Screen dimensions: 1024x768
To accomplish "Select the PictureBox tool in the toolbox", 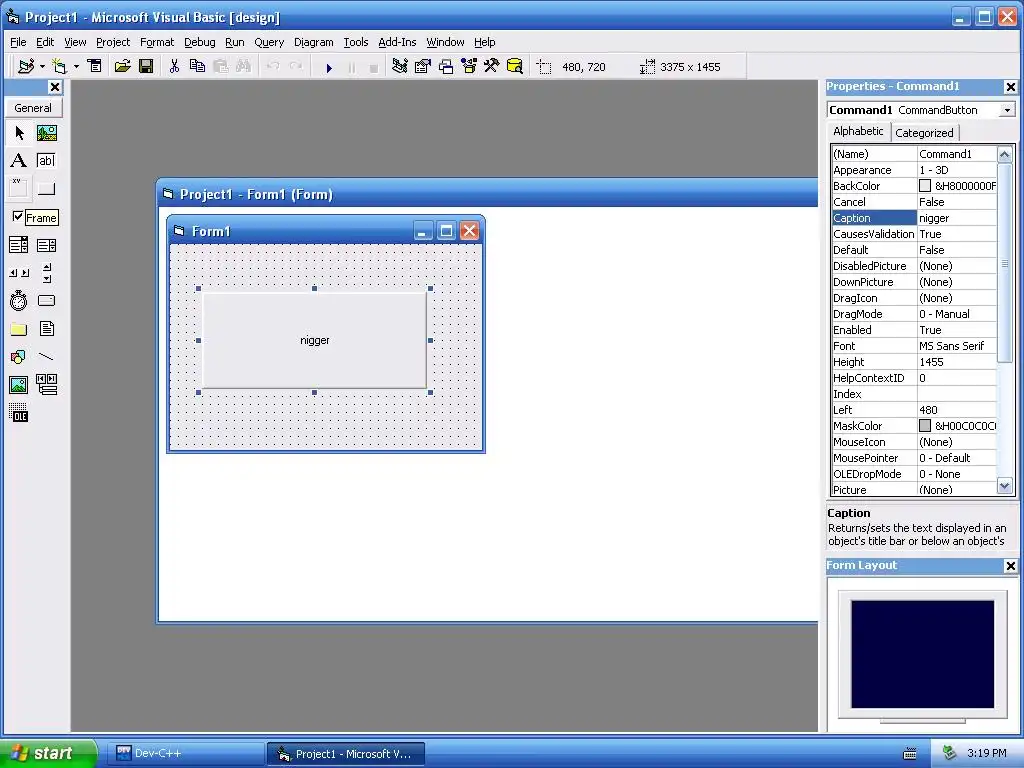I will [x=46, y=133].
